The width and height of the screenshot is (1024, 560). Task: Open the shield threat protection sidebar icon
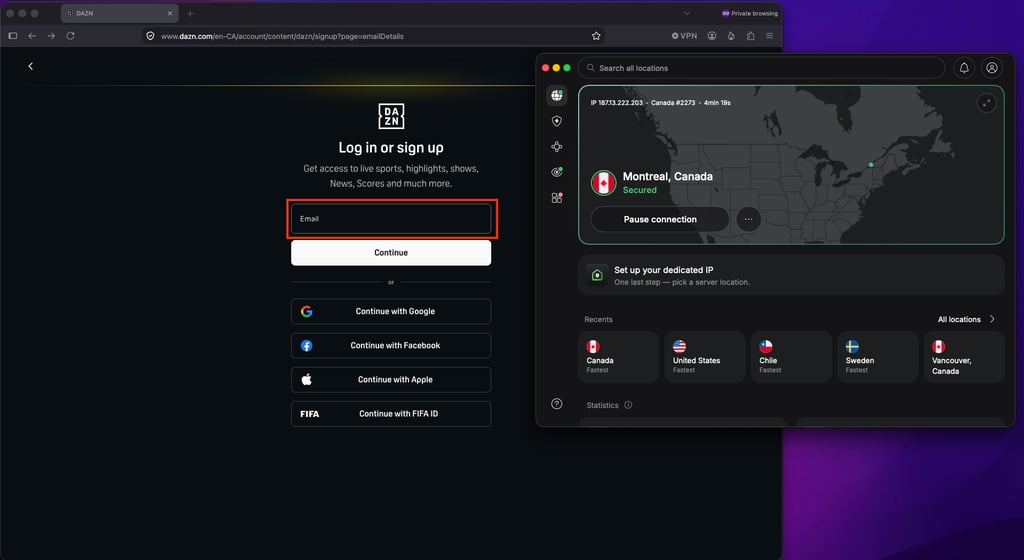(x=556, y=121)
